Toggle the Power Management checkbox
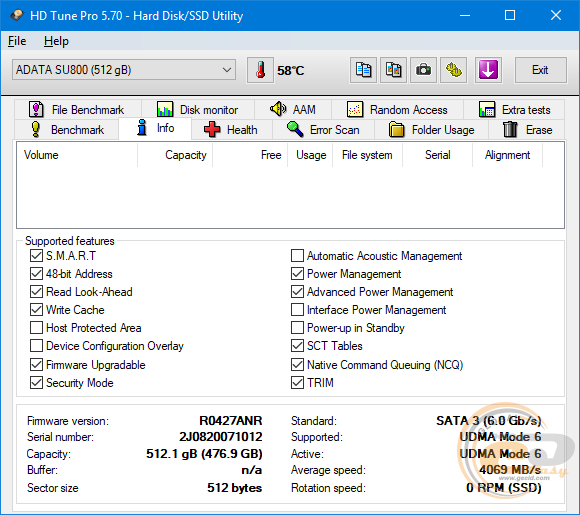 [297, 274]
